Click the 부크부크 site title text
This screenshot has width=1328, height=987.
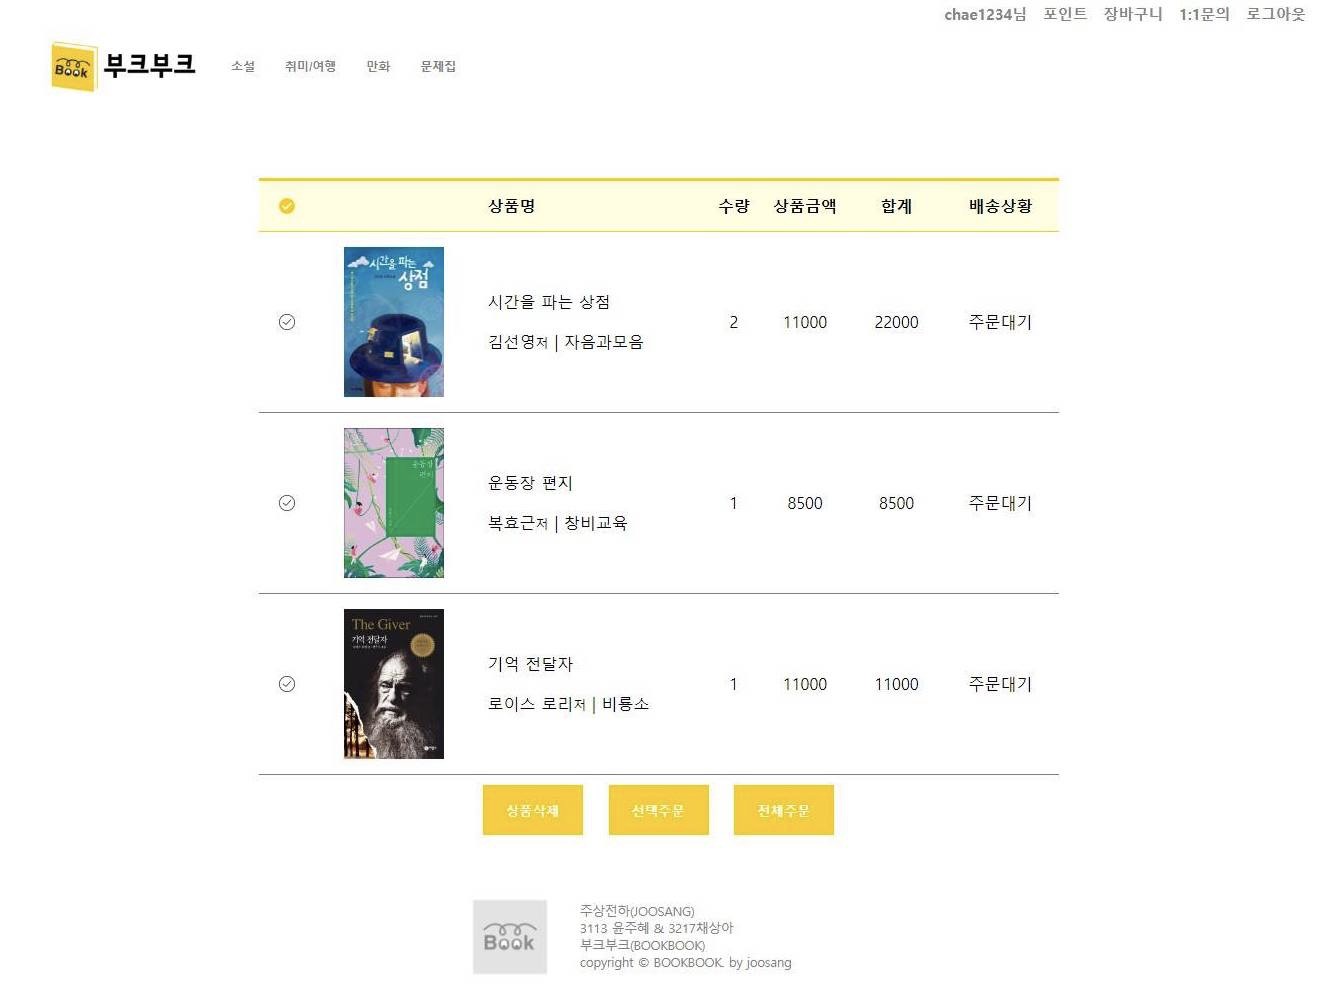(150, 65)
